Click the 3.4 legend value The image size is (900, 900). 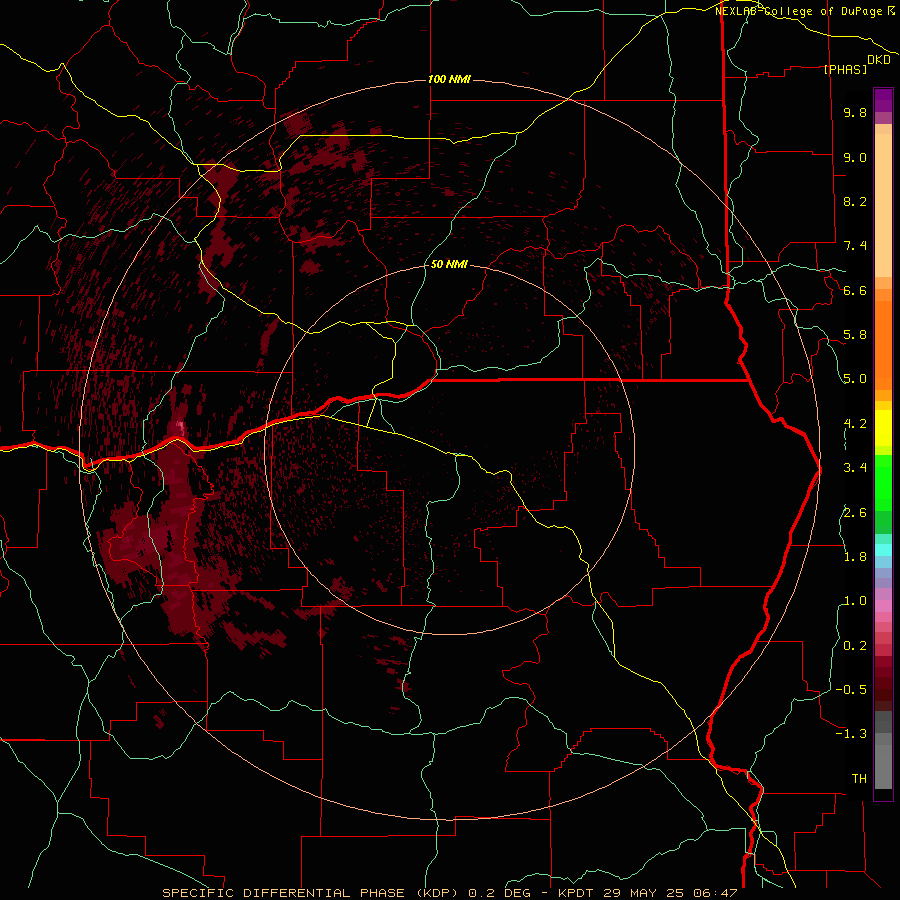855,468
